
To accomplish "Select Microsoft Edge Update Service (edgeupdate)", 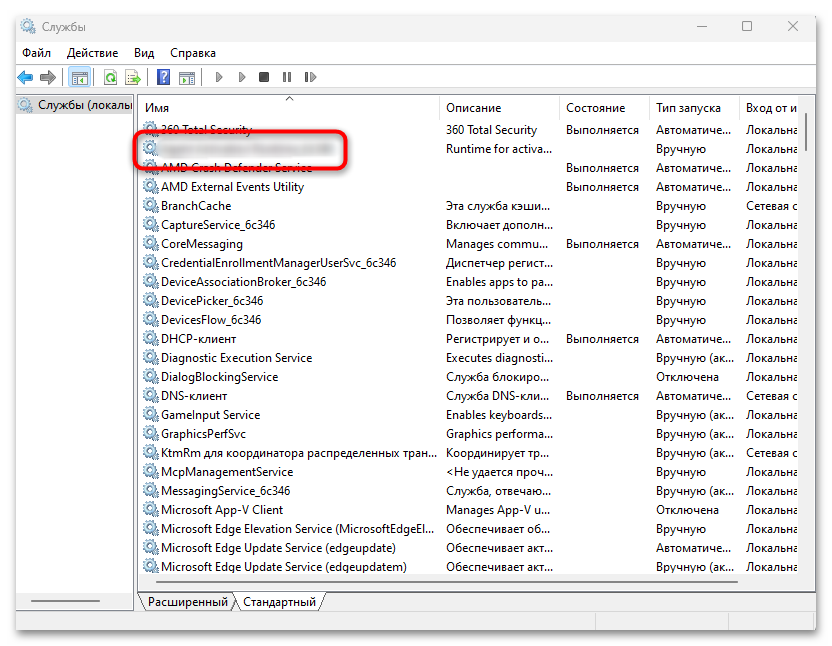I will click(x=279, y=548).
